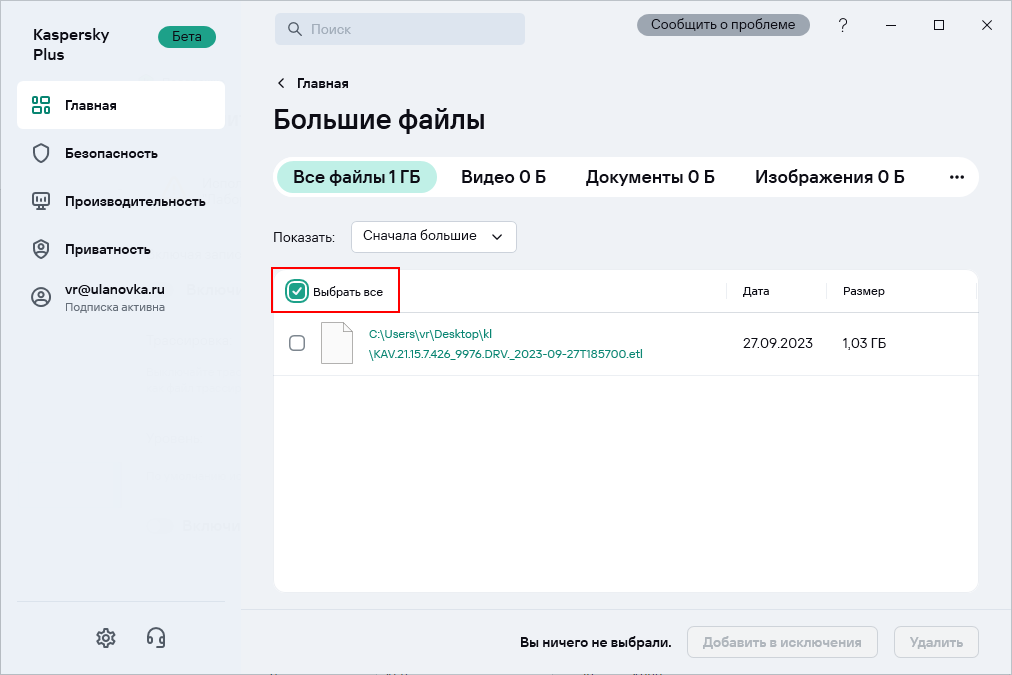Open settings via the gear icon
The height and width of the screenshot is (675, 1012).
(x=106, y=638)
